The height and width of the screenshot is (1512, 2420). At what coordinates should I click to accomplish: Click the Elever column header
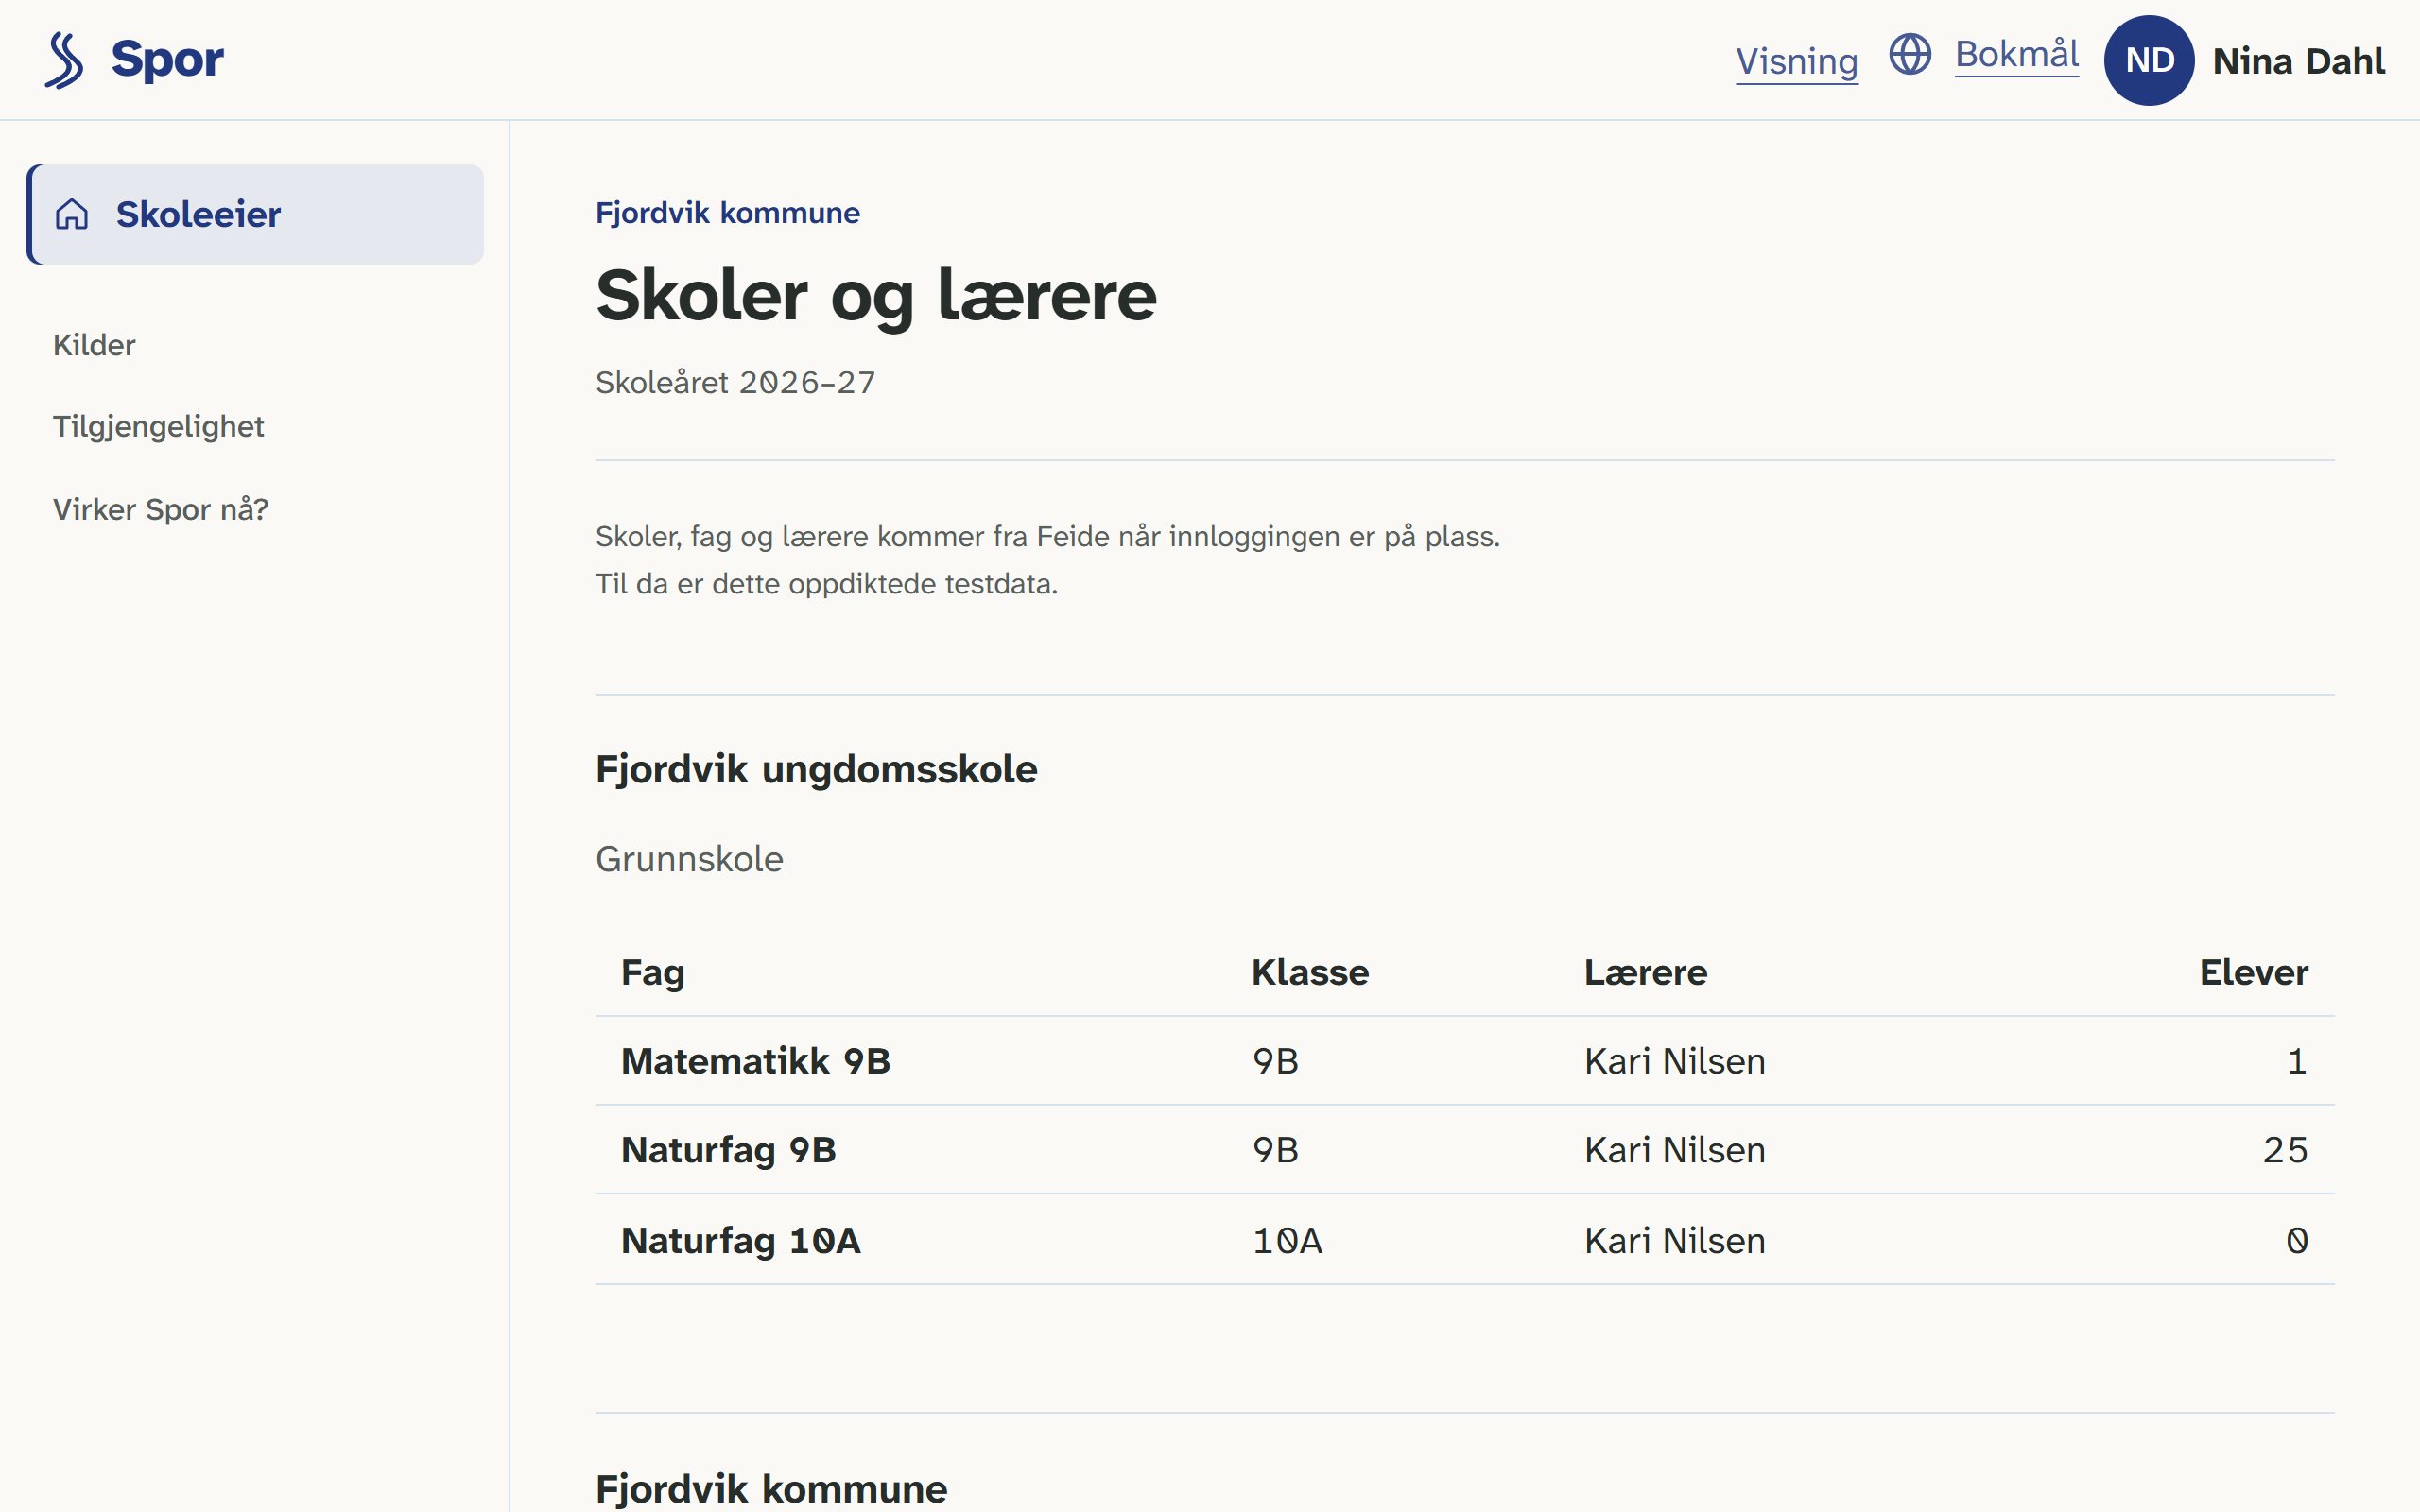[x=2254, y=973]
